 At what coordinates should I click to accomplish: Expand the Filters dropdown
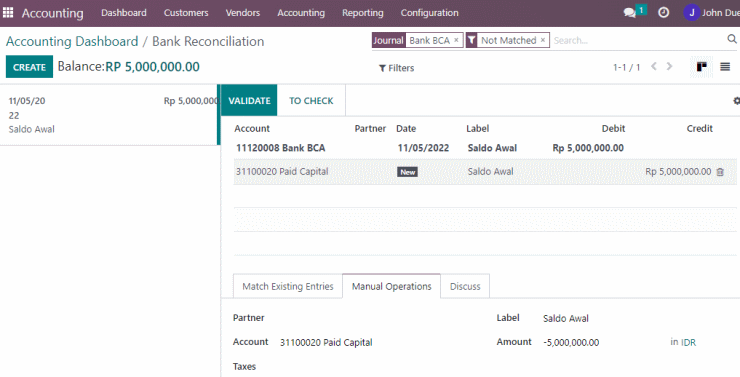(396, 68)
